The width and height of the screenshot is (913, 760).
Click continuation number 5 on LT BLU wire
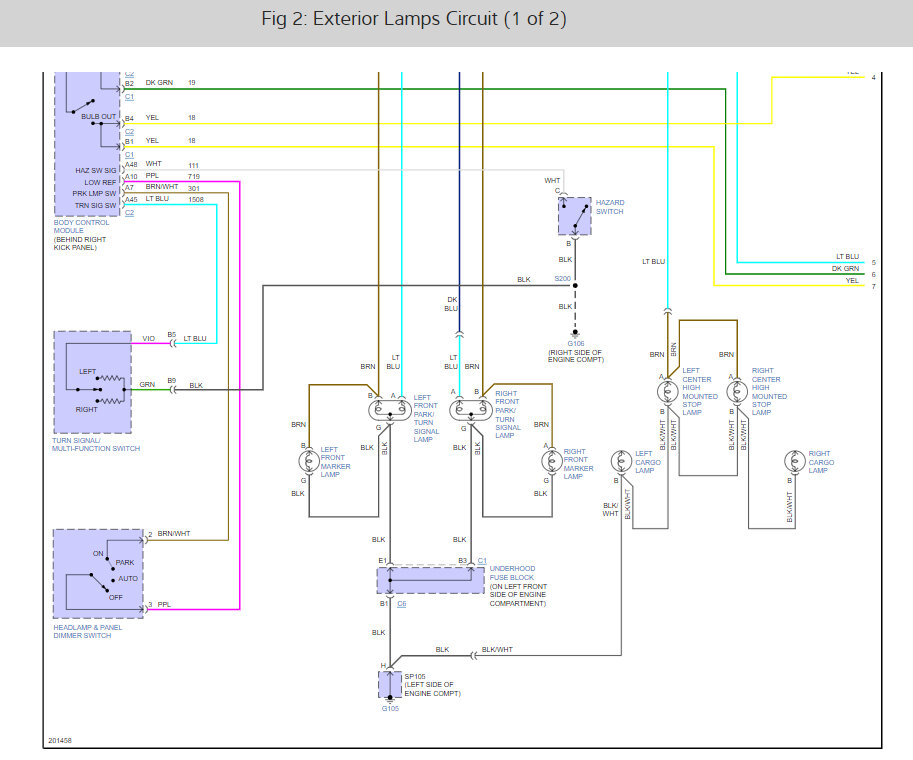coord(873,263)
